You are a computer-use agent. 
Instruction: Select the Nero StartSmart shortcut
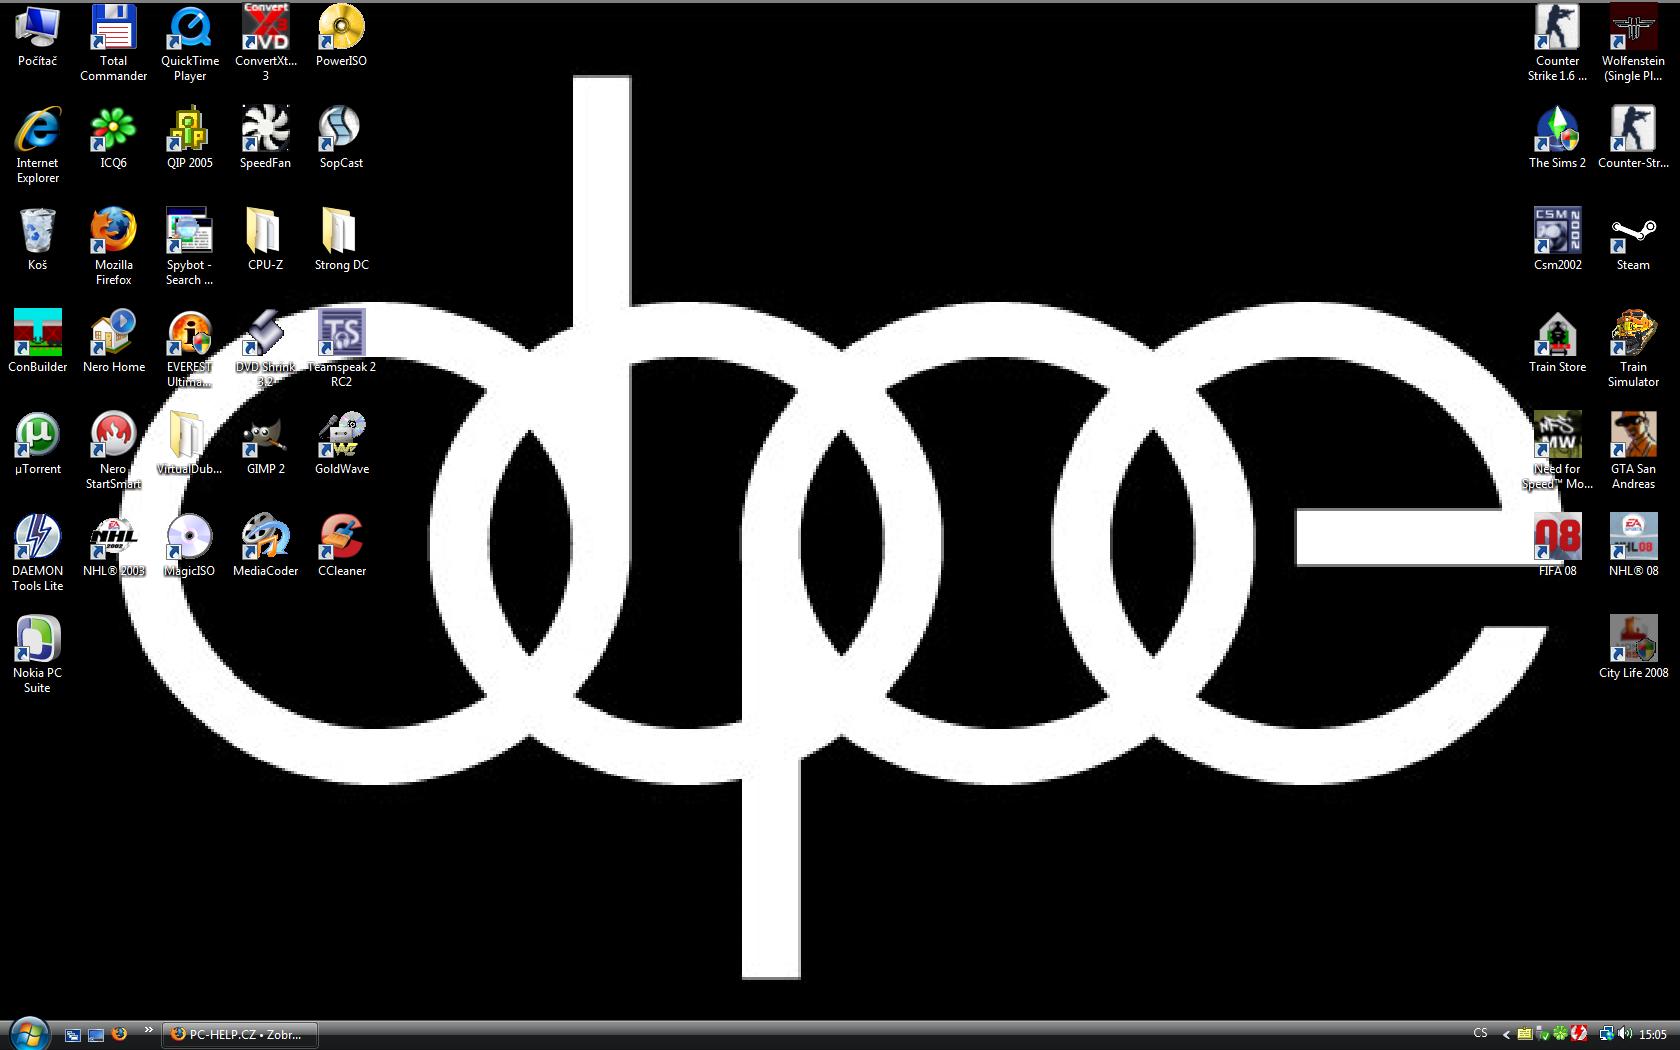point(114,452)
